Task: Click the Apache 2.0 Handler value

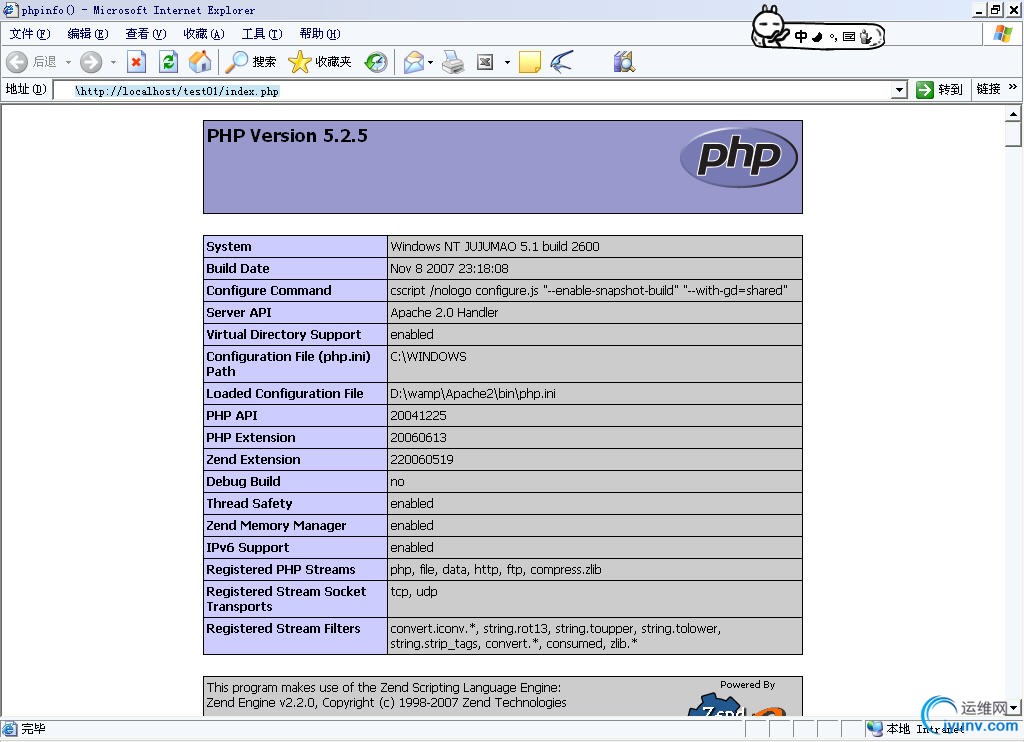Action: pyautogui.click(x=444, y=313)
